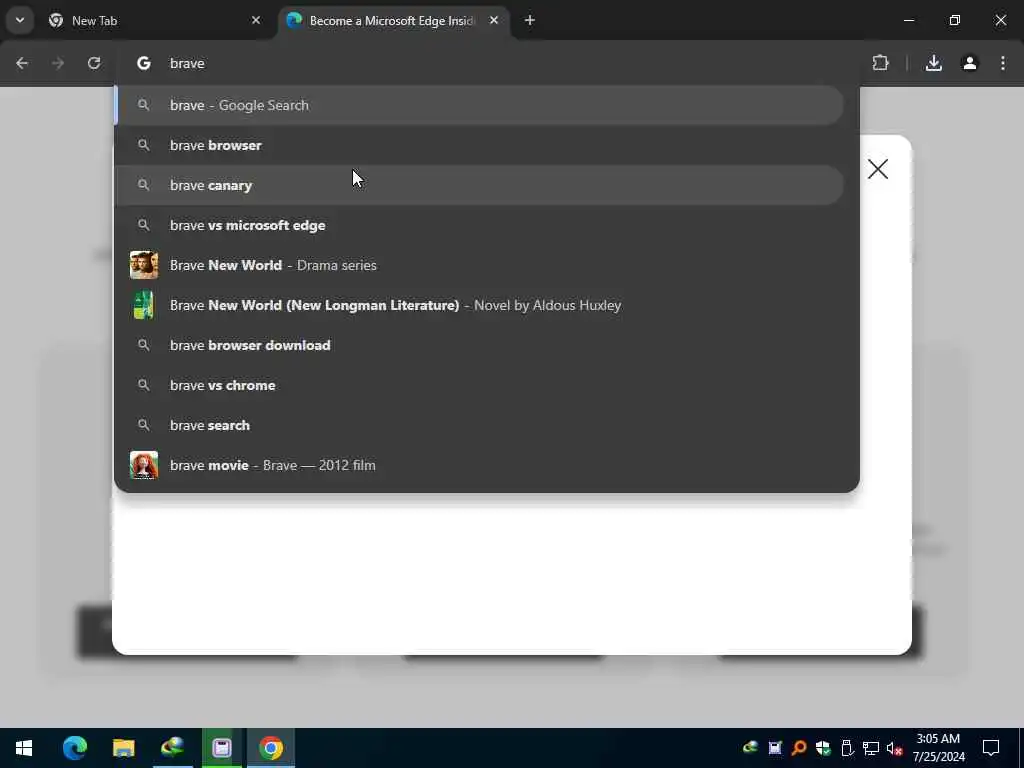Viewport: 1024px width, 768px height.
Task: Open the Chrome profile avatar
Action: 970,63
